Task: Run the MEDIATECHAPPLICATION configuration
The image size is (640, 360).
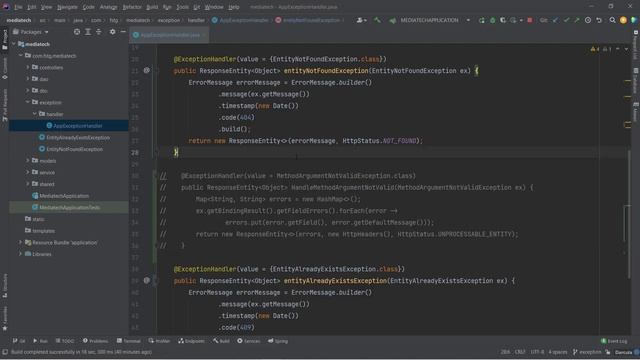Action: [x=482, y=20]
